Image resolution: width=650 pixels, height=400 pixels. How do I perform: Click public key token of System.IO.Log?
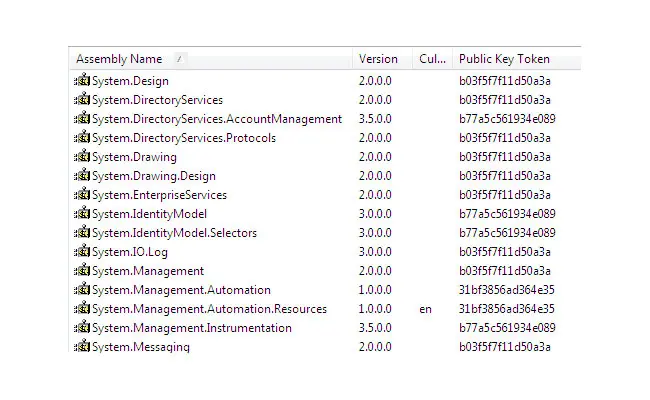504,252
